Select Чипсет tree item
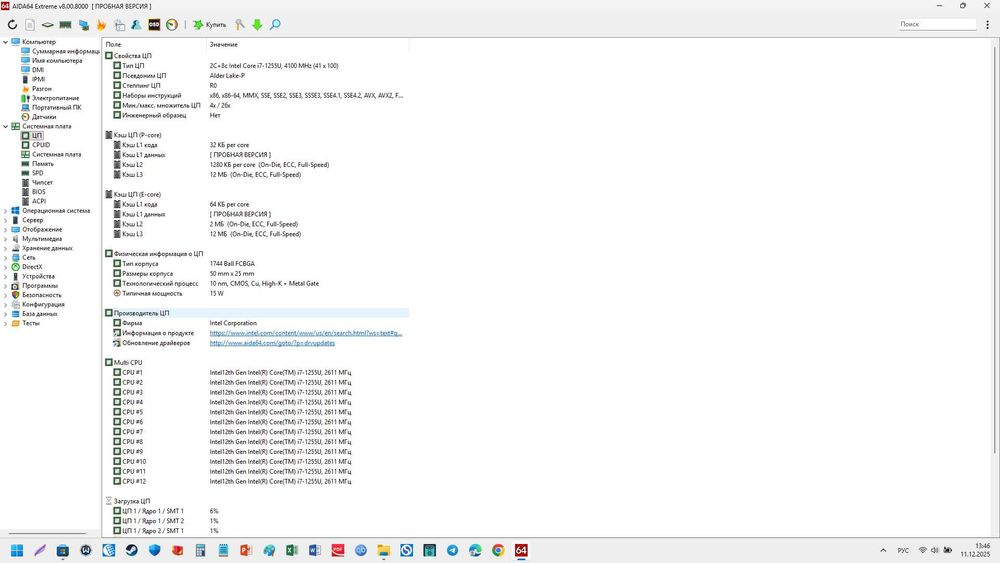The image size is (1000, 563). (43, 182)
